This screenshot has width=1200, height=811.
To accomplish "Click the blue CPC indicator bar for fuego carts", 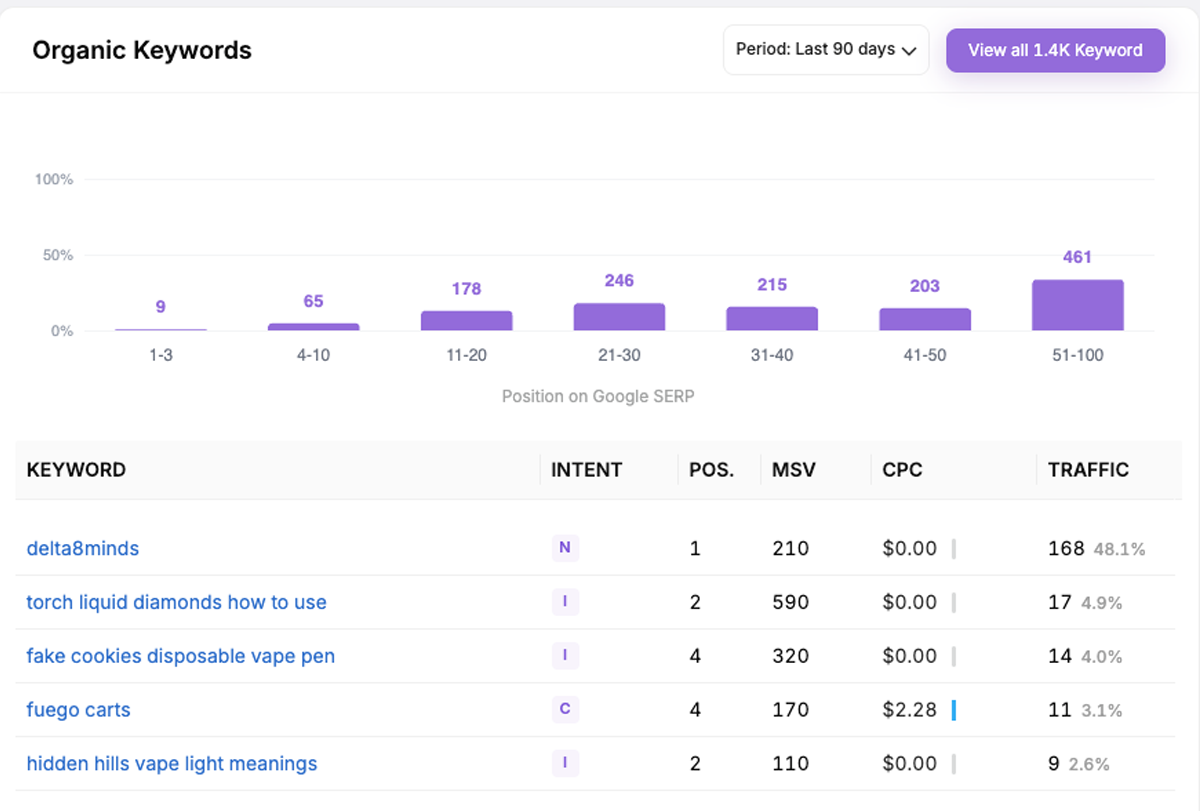I will 954,710.
